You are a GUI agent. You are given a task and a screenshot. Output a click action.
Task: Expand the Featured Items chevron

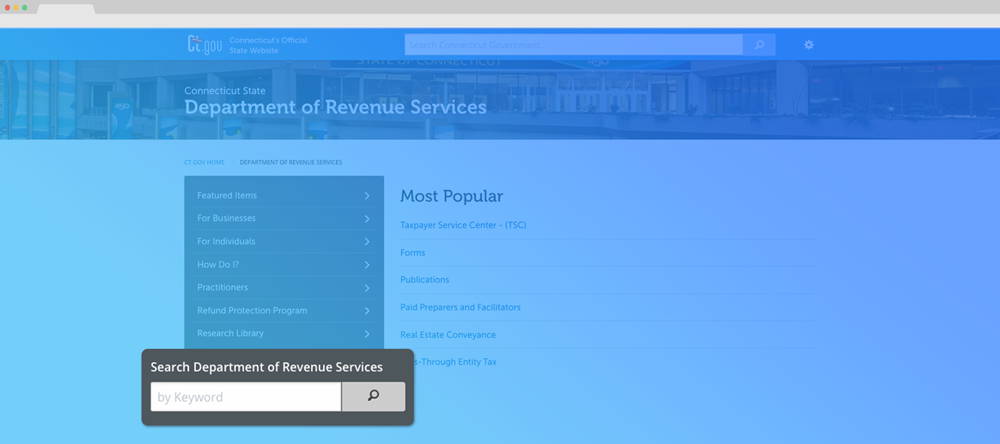tap(367, 196)
